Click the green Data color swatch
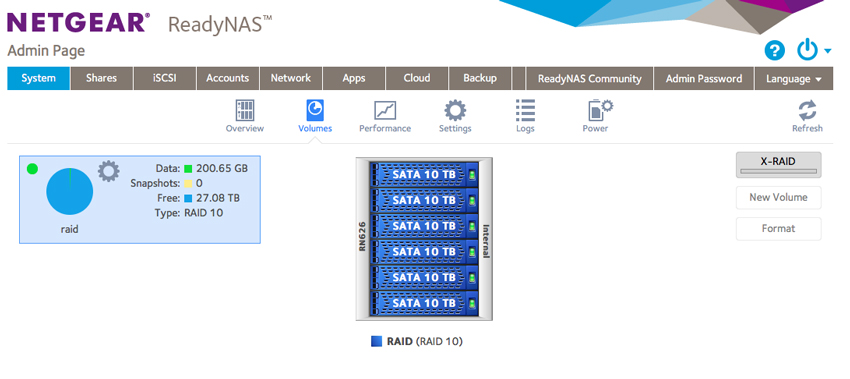Image resolution: width=850 pixels, height=379 pixels. point(188,169)
